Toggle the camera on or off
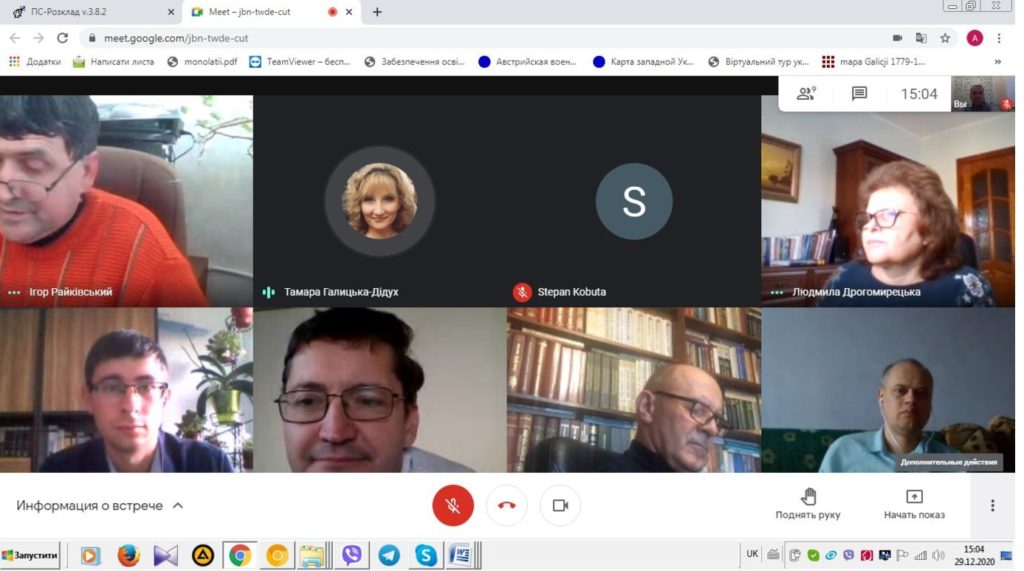The width and height of the screenshot is (1024, 571). pyautogui.click(x=560, y=505)
